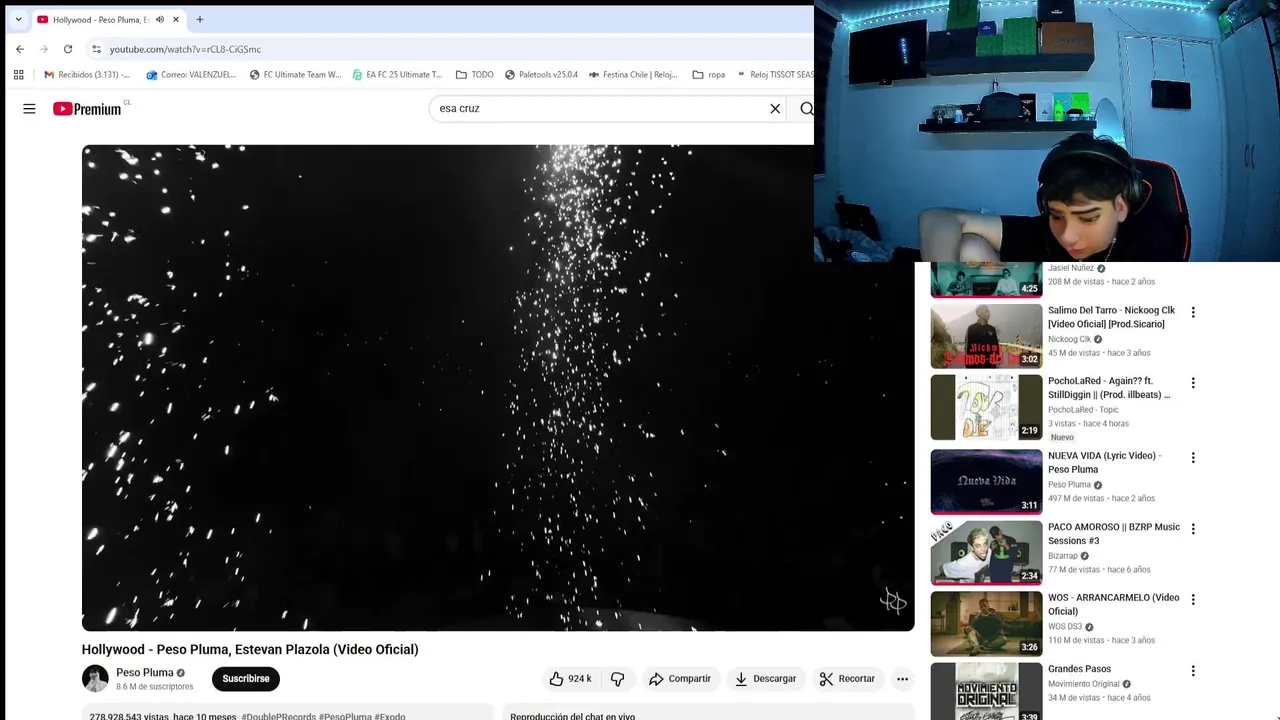Screen dimensions: 1280x720
Task: Select the Hollywood - Peso Pluma tab
Action: pos(100,19)
